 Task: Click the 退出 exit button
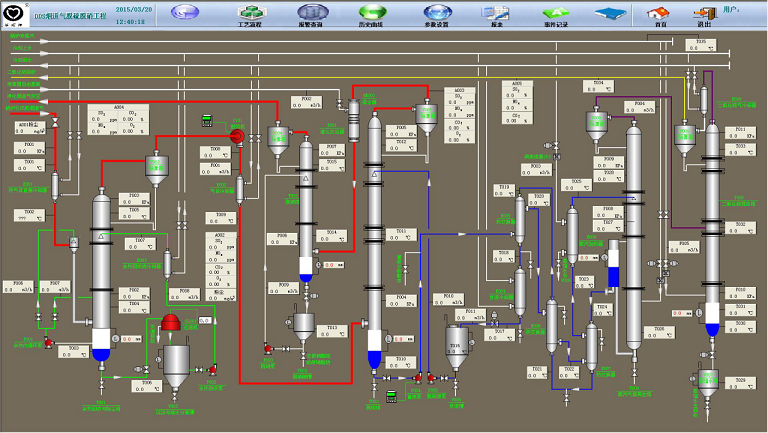click(703, 15)
